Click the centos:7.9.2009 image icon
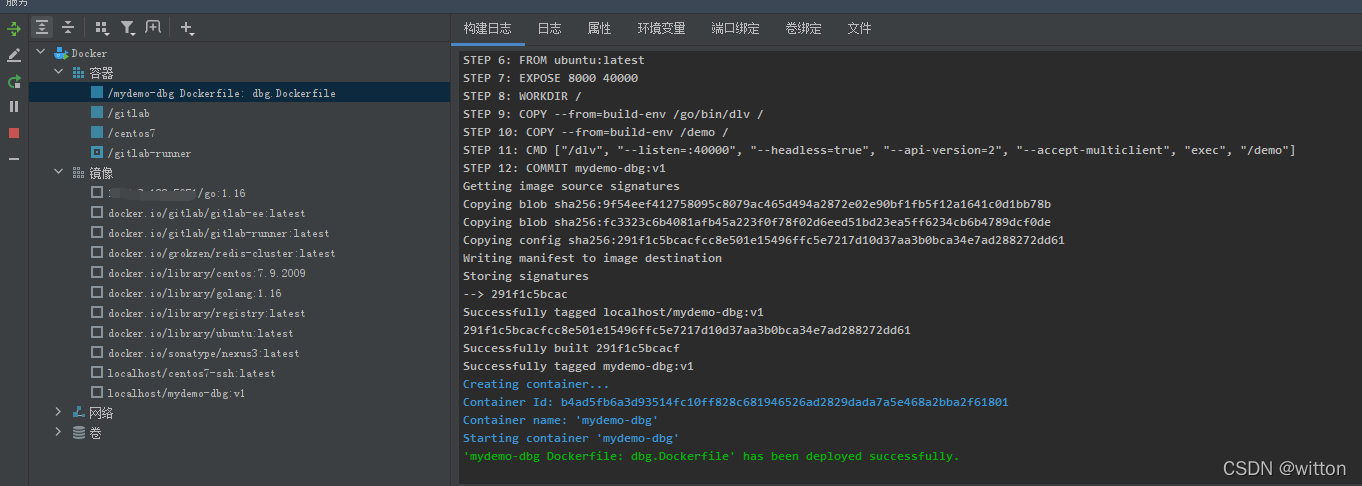The image size is (1362, 486). pos(97,273)
